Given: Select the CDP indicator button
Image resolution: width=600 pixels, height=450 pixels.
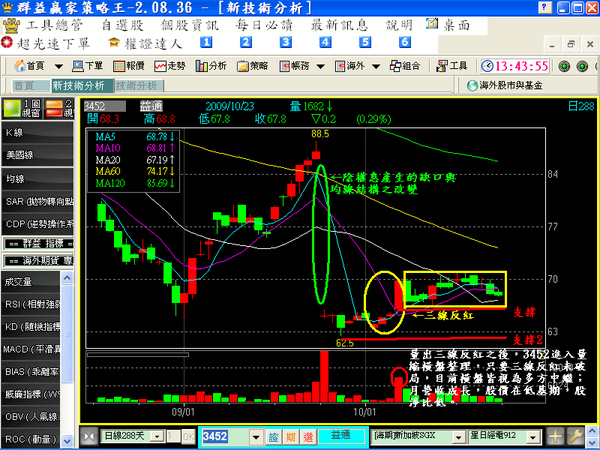Looking at the screenshot, I should click(38, 224).
